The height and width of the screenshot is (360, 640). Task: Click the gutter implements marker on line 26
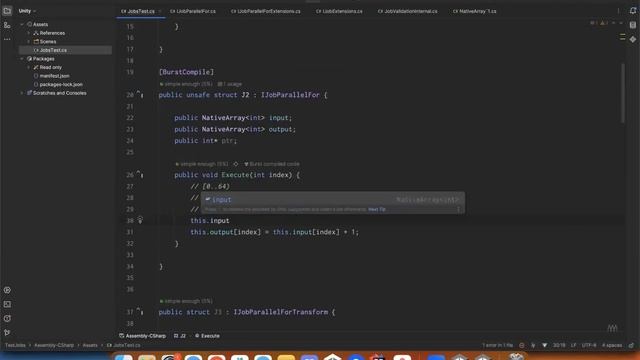tap(140, 174)
